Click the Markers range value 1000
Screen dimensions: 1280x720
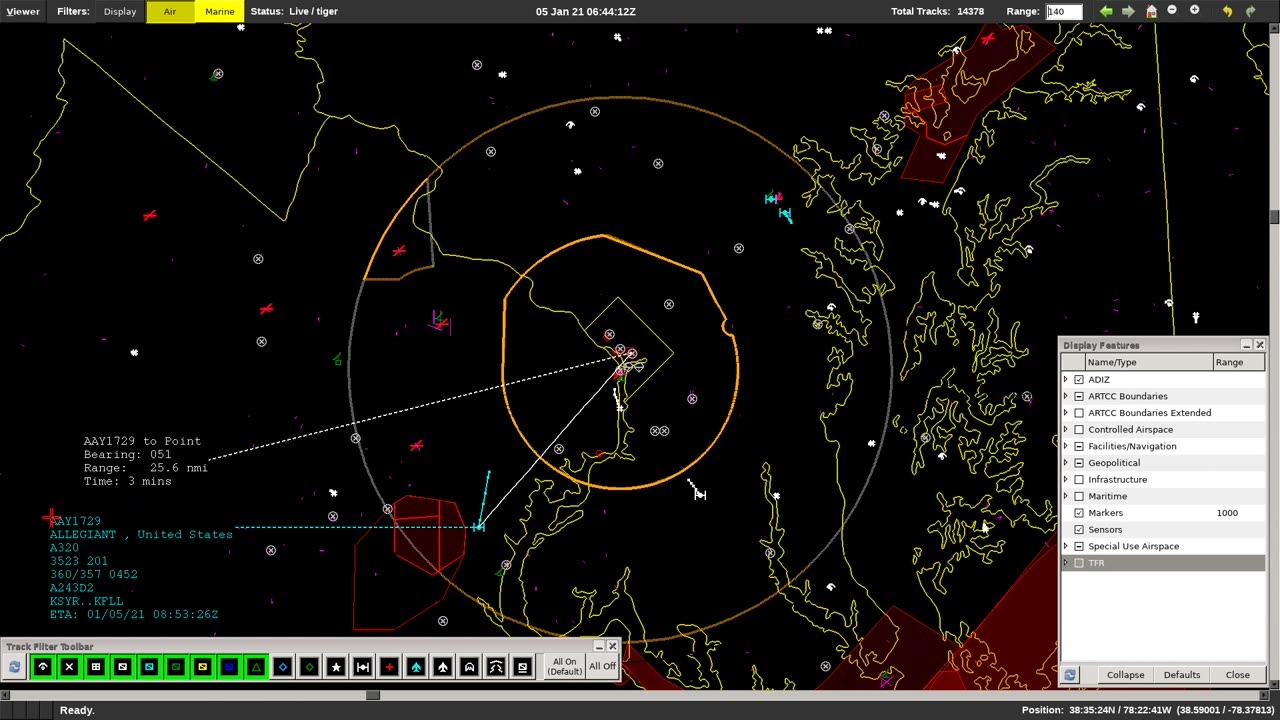coord(1227,513)
